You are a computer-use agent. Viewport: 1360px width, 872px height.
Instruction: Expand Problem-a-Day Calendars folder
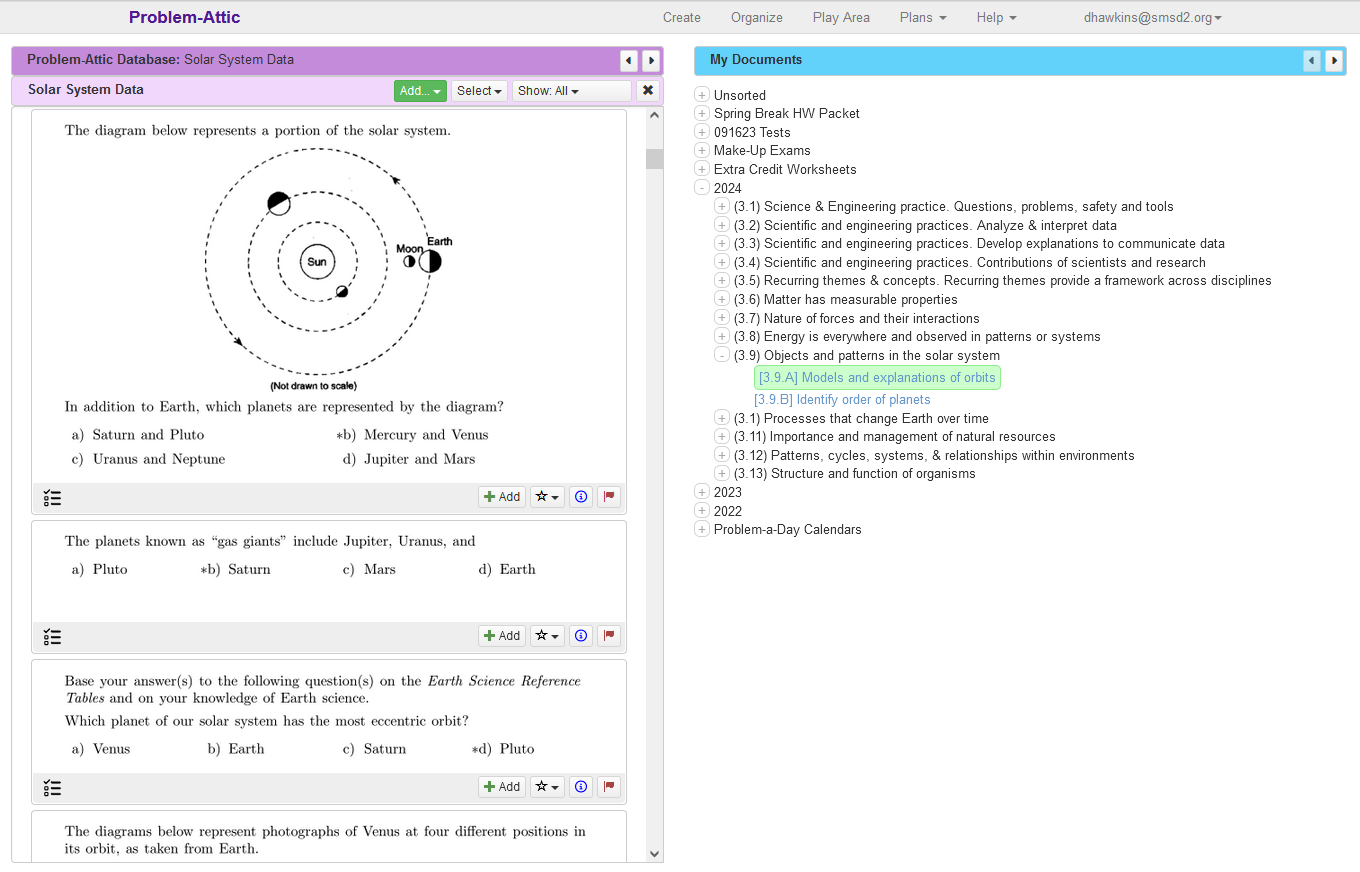pos(702,530)
